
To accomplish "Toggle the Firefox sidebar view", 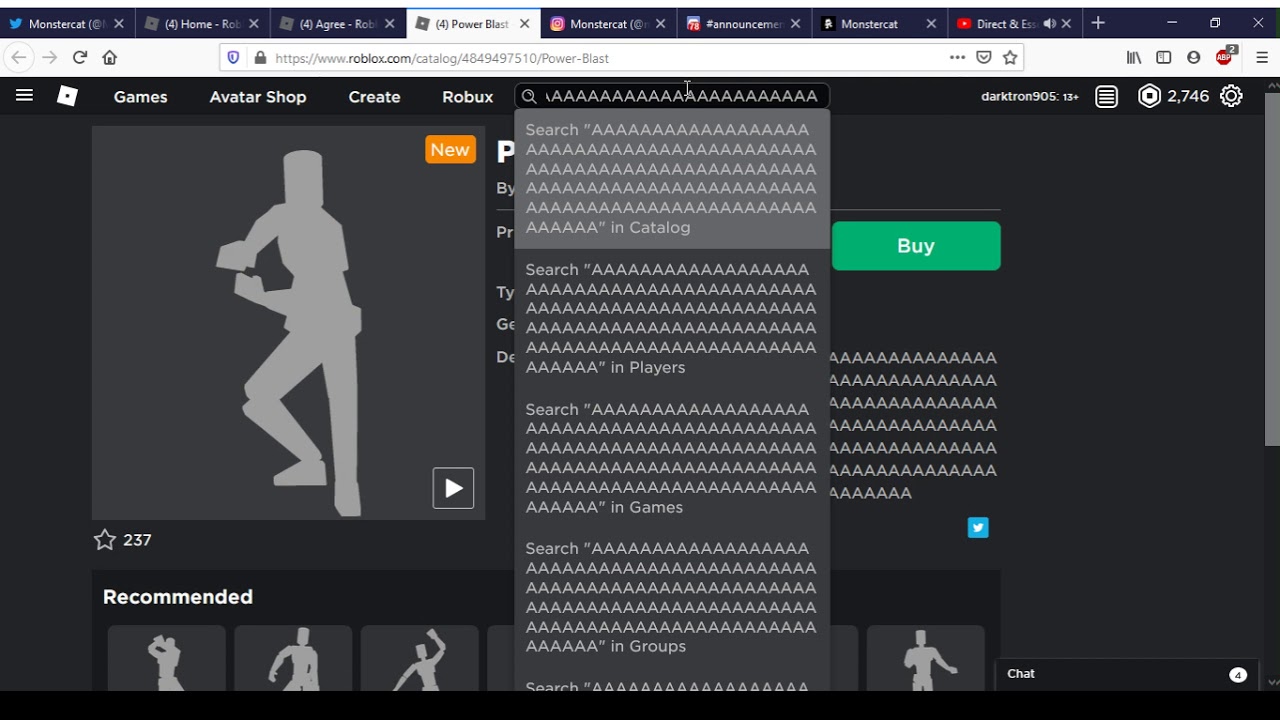I will 1164,58.
